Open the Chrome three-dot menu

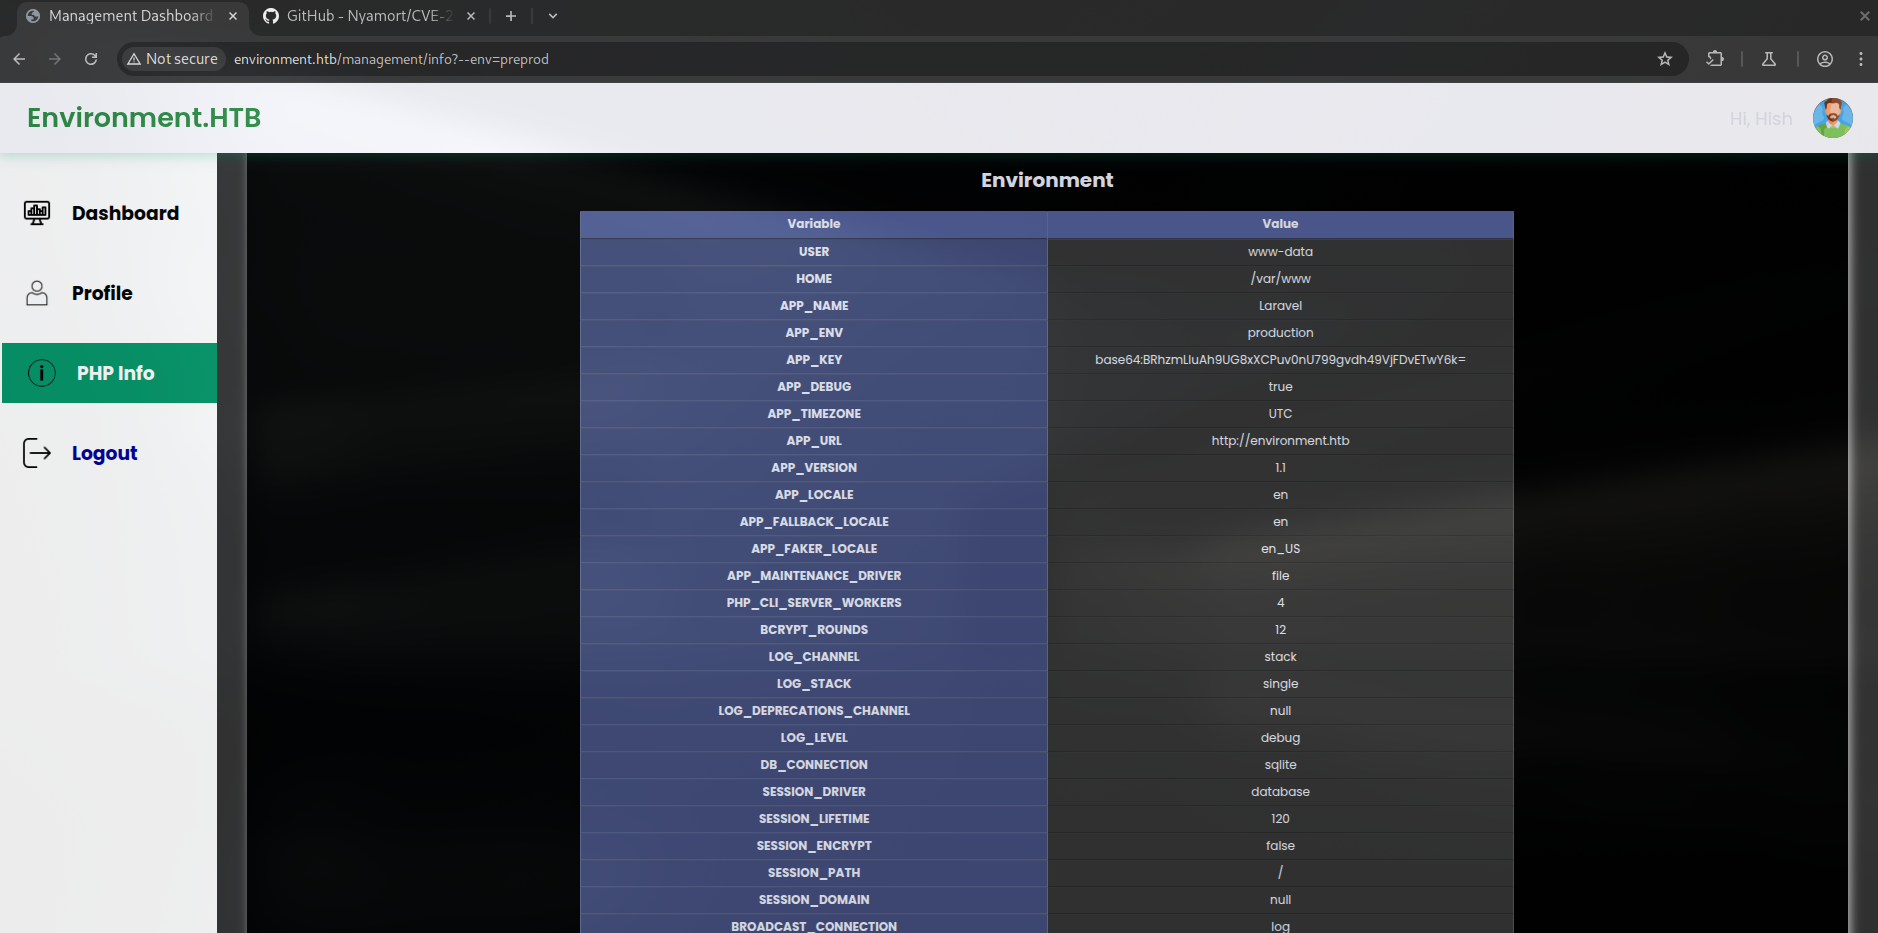click(x=1861, y=59)
